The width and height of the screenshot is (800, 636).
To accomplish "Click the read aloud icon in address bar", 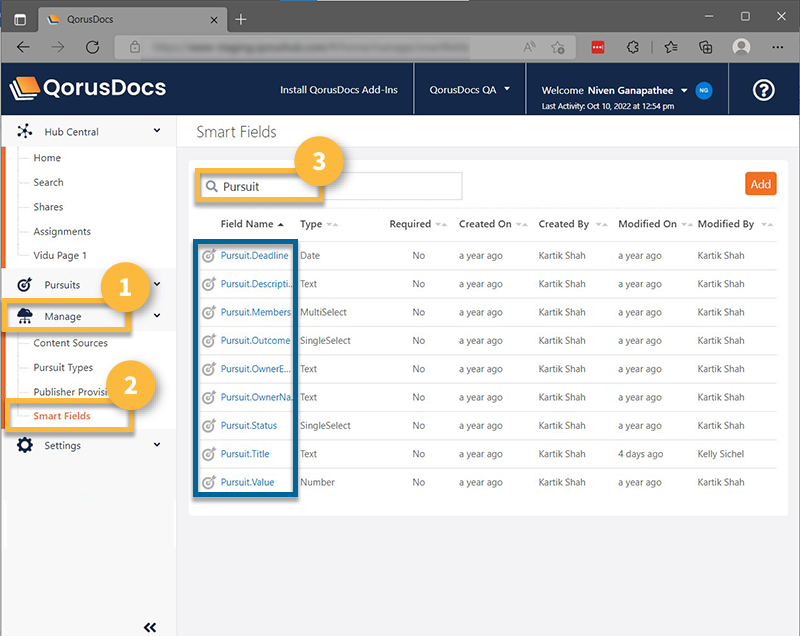I will (x=530, y=47).
